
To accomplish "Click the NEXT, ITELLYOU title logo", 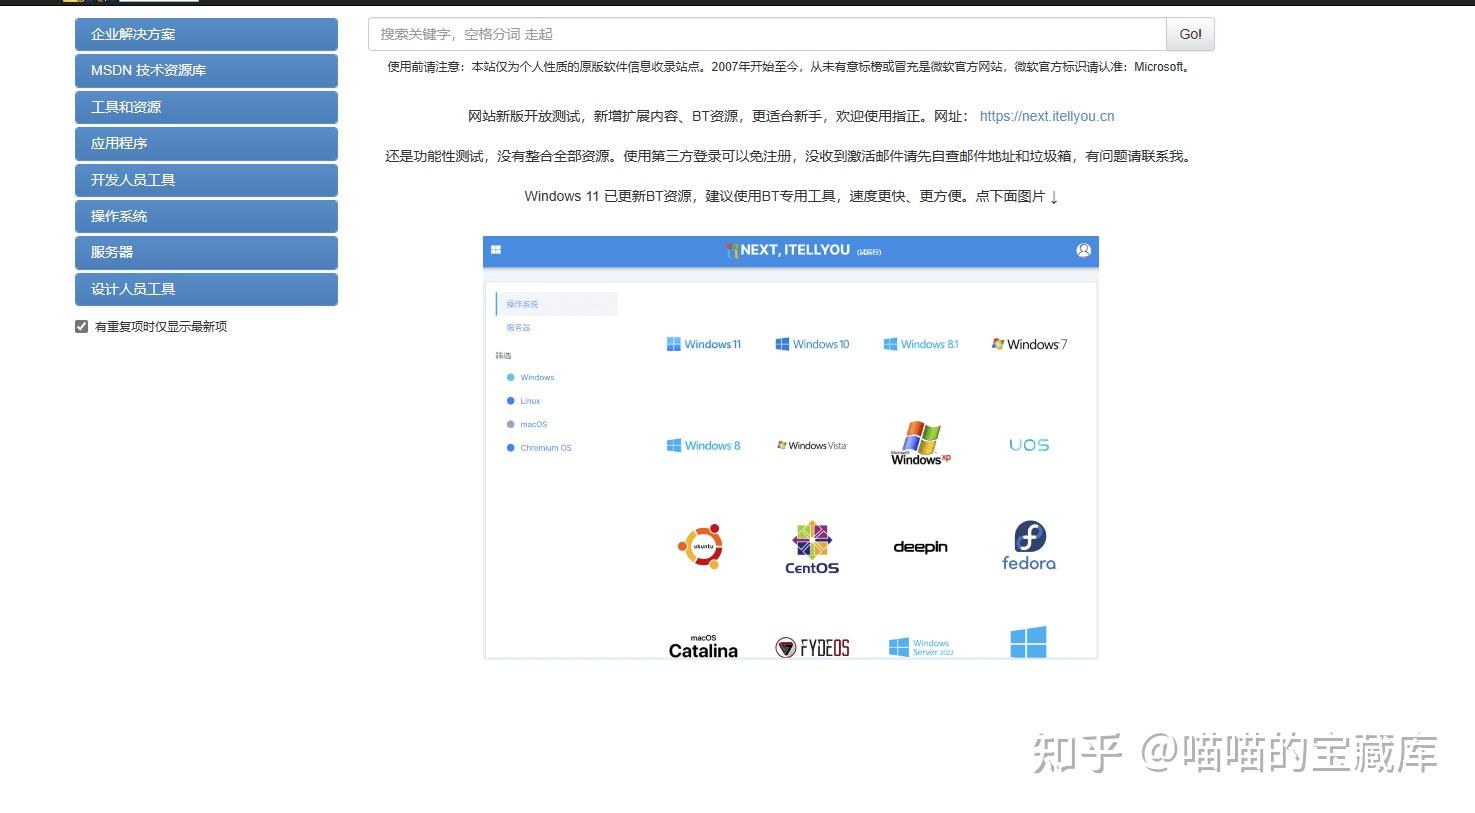I will [x=803, y=250].
